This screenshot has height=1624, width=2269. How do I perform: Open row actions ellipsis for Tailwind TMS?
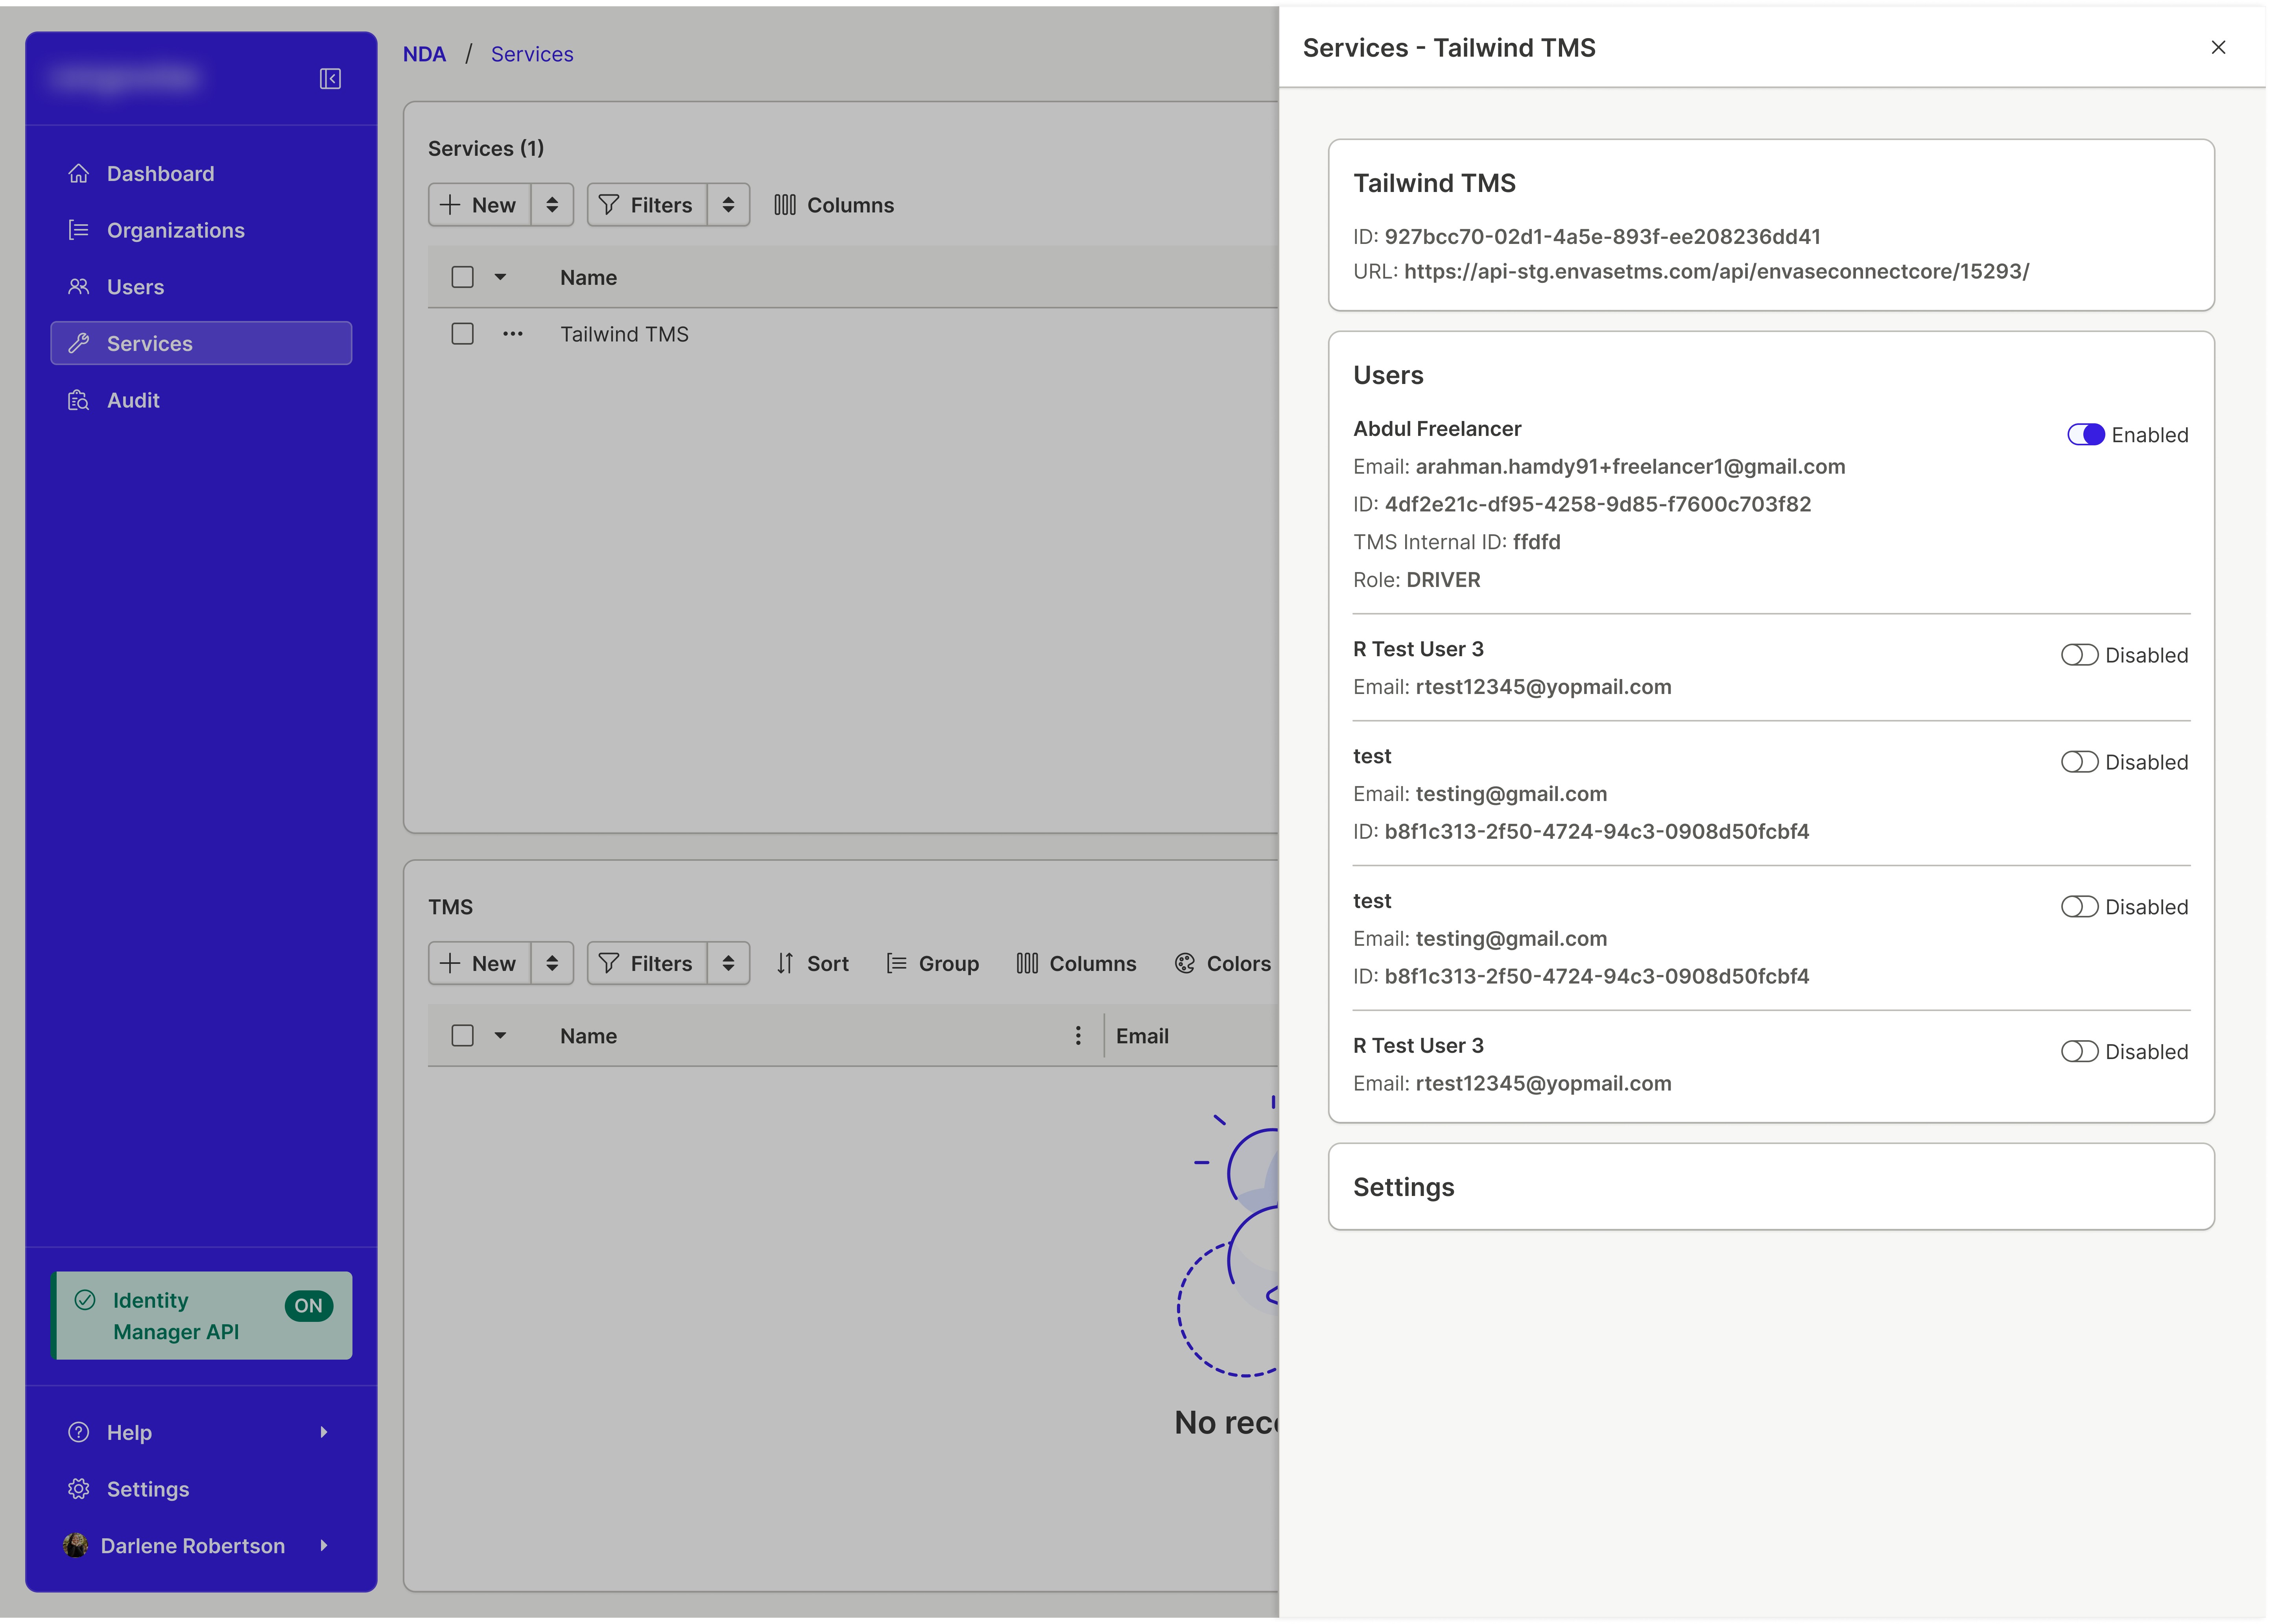[x=513, y=334]
